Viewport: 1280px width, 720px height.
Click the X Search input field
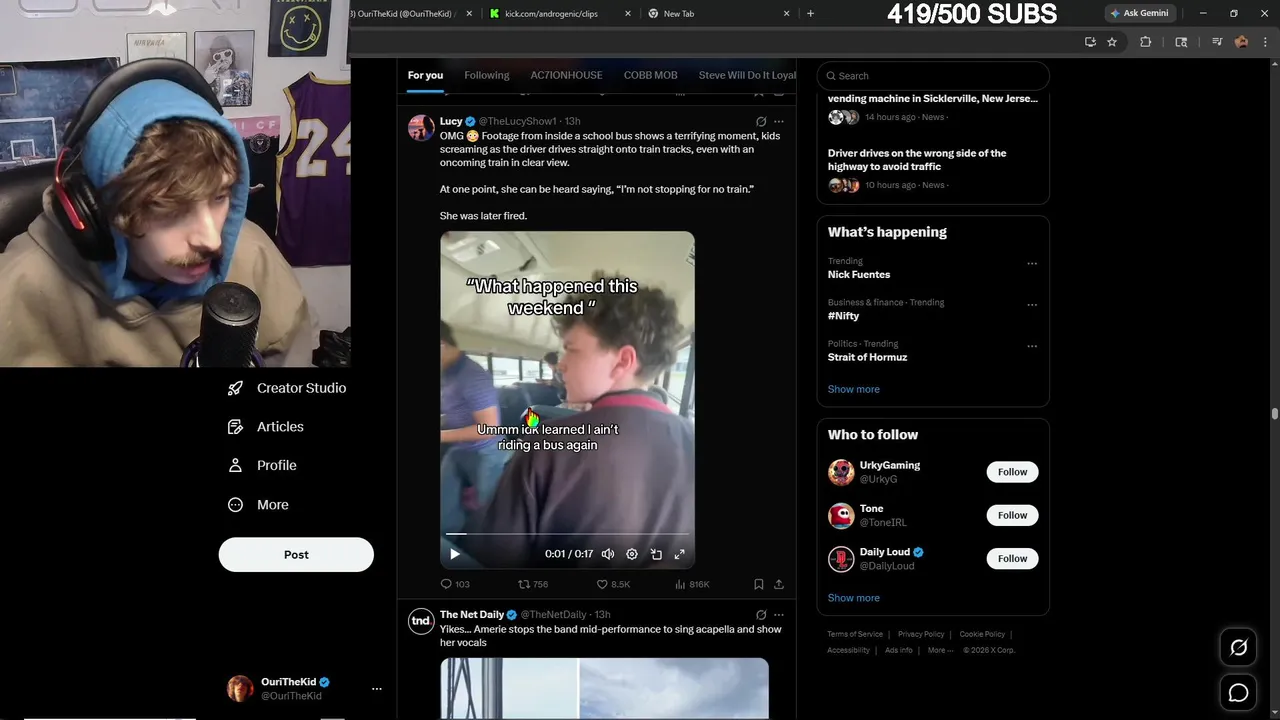pyautogui.click(x=933, y=76)
